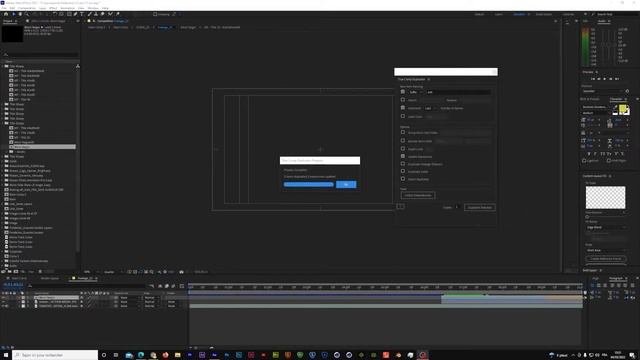This screenshot has width=640, height=360.
Task: Click the Check Dependencies button
Action: click(x=418, y=196)
